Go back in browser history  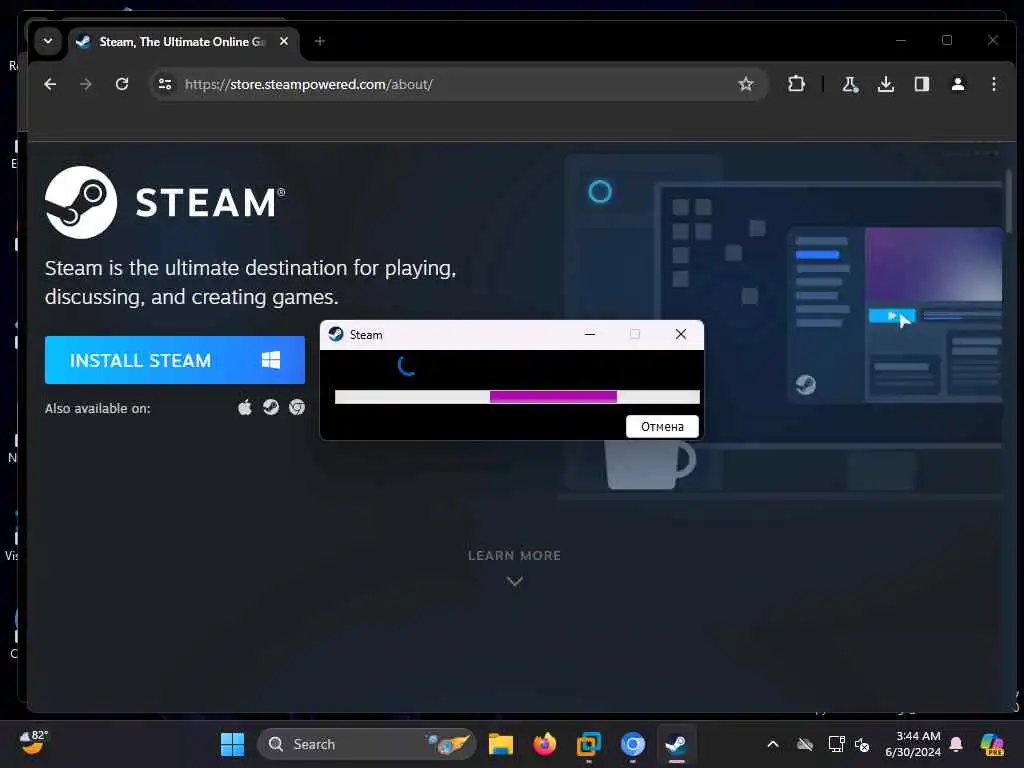pos(50,84)
